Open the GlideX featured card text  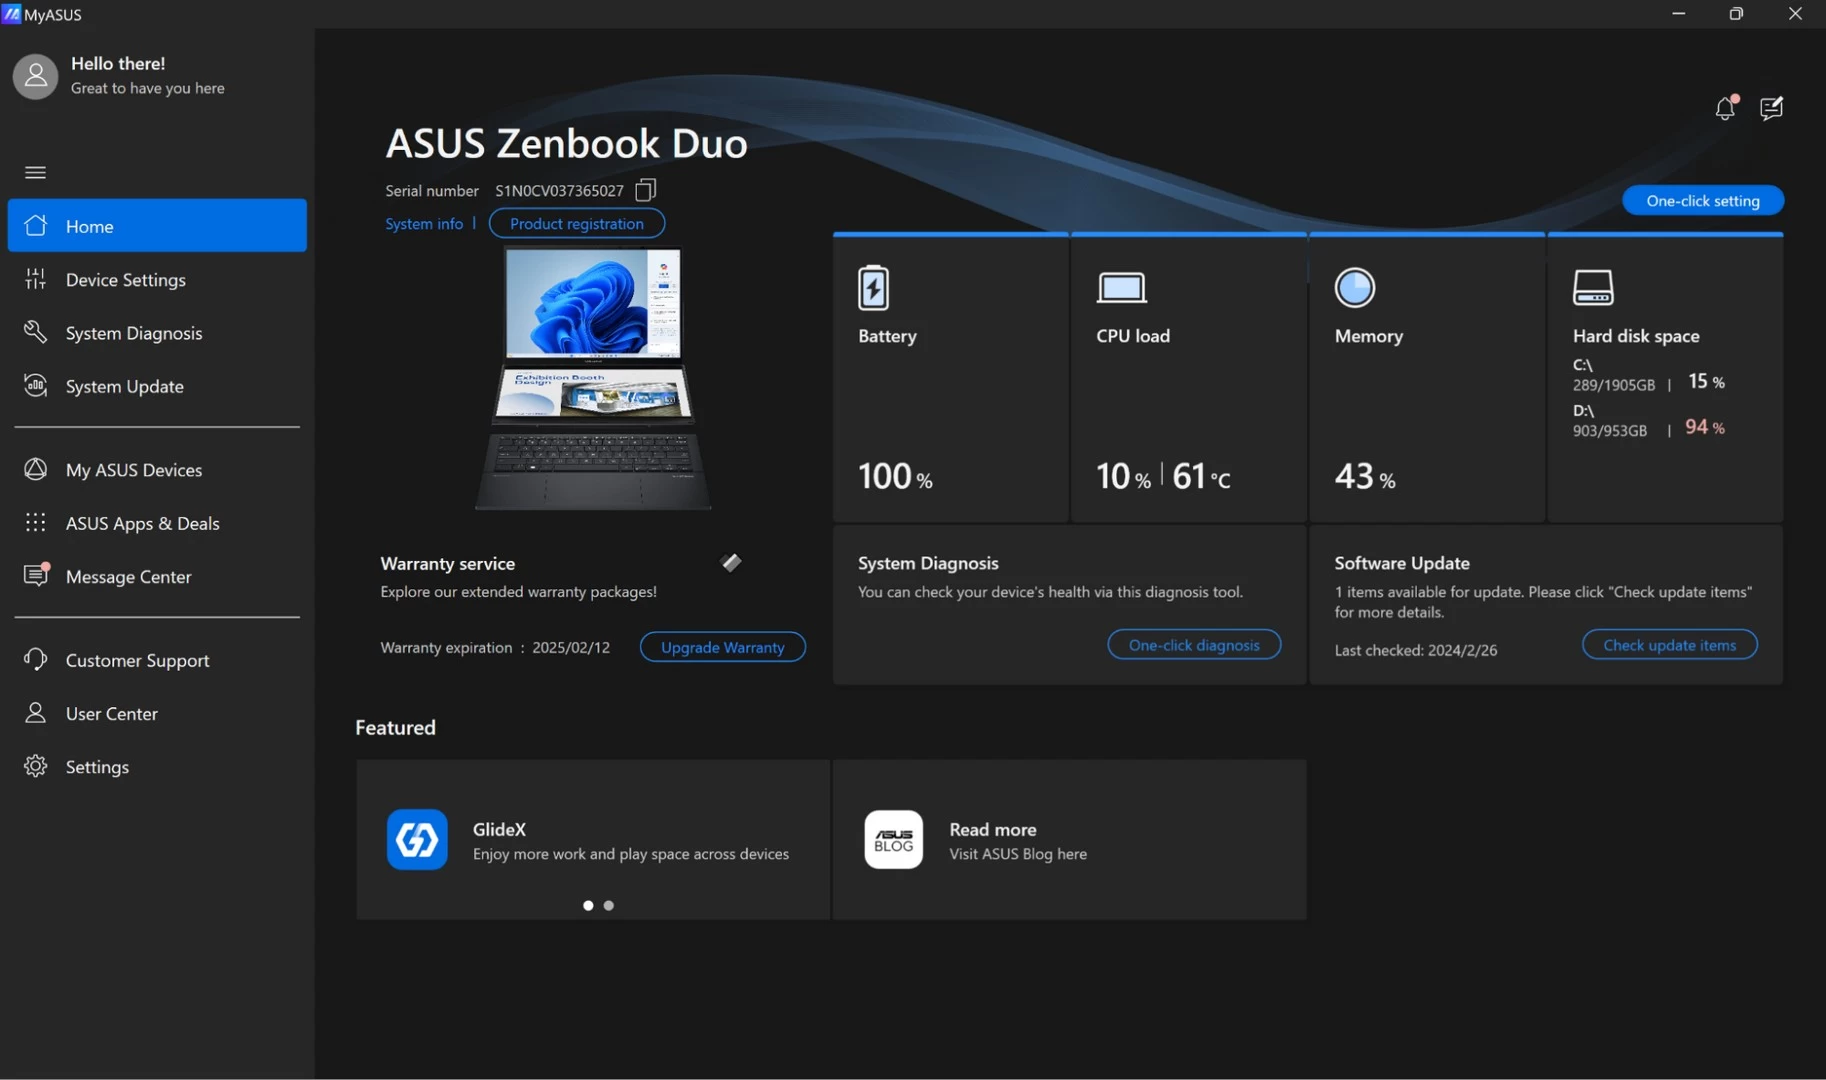630,841
